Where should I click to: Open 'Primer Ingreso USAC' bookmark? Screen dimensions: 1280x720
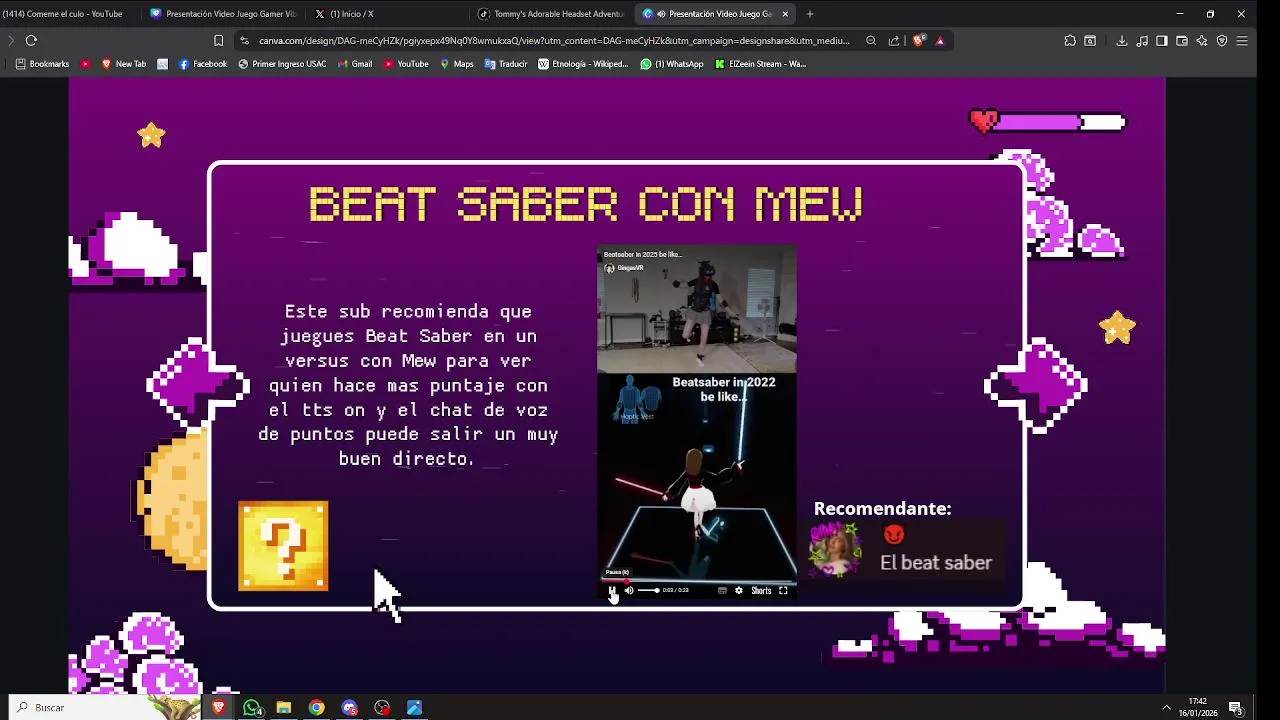pos(282,64)
